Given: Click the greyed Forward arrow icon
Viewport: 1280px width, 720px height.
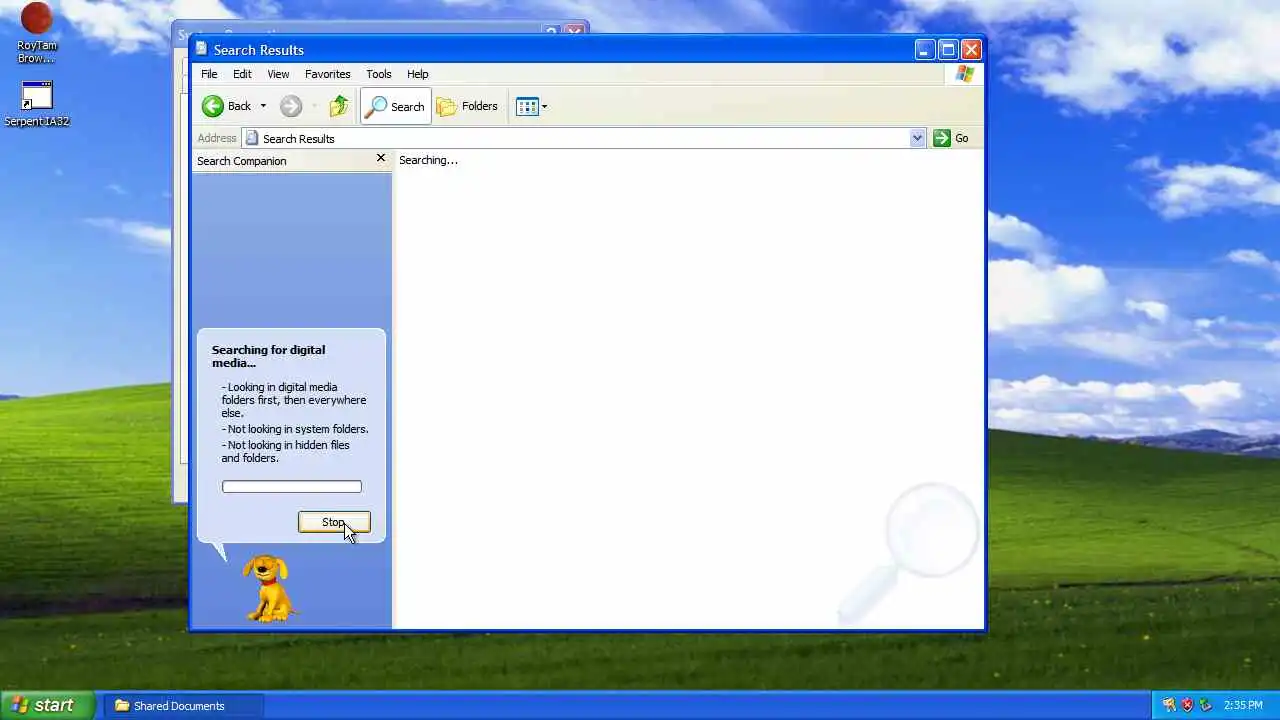Looking at the screenshot, I should click(291, 106).
